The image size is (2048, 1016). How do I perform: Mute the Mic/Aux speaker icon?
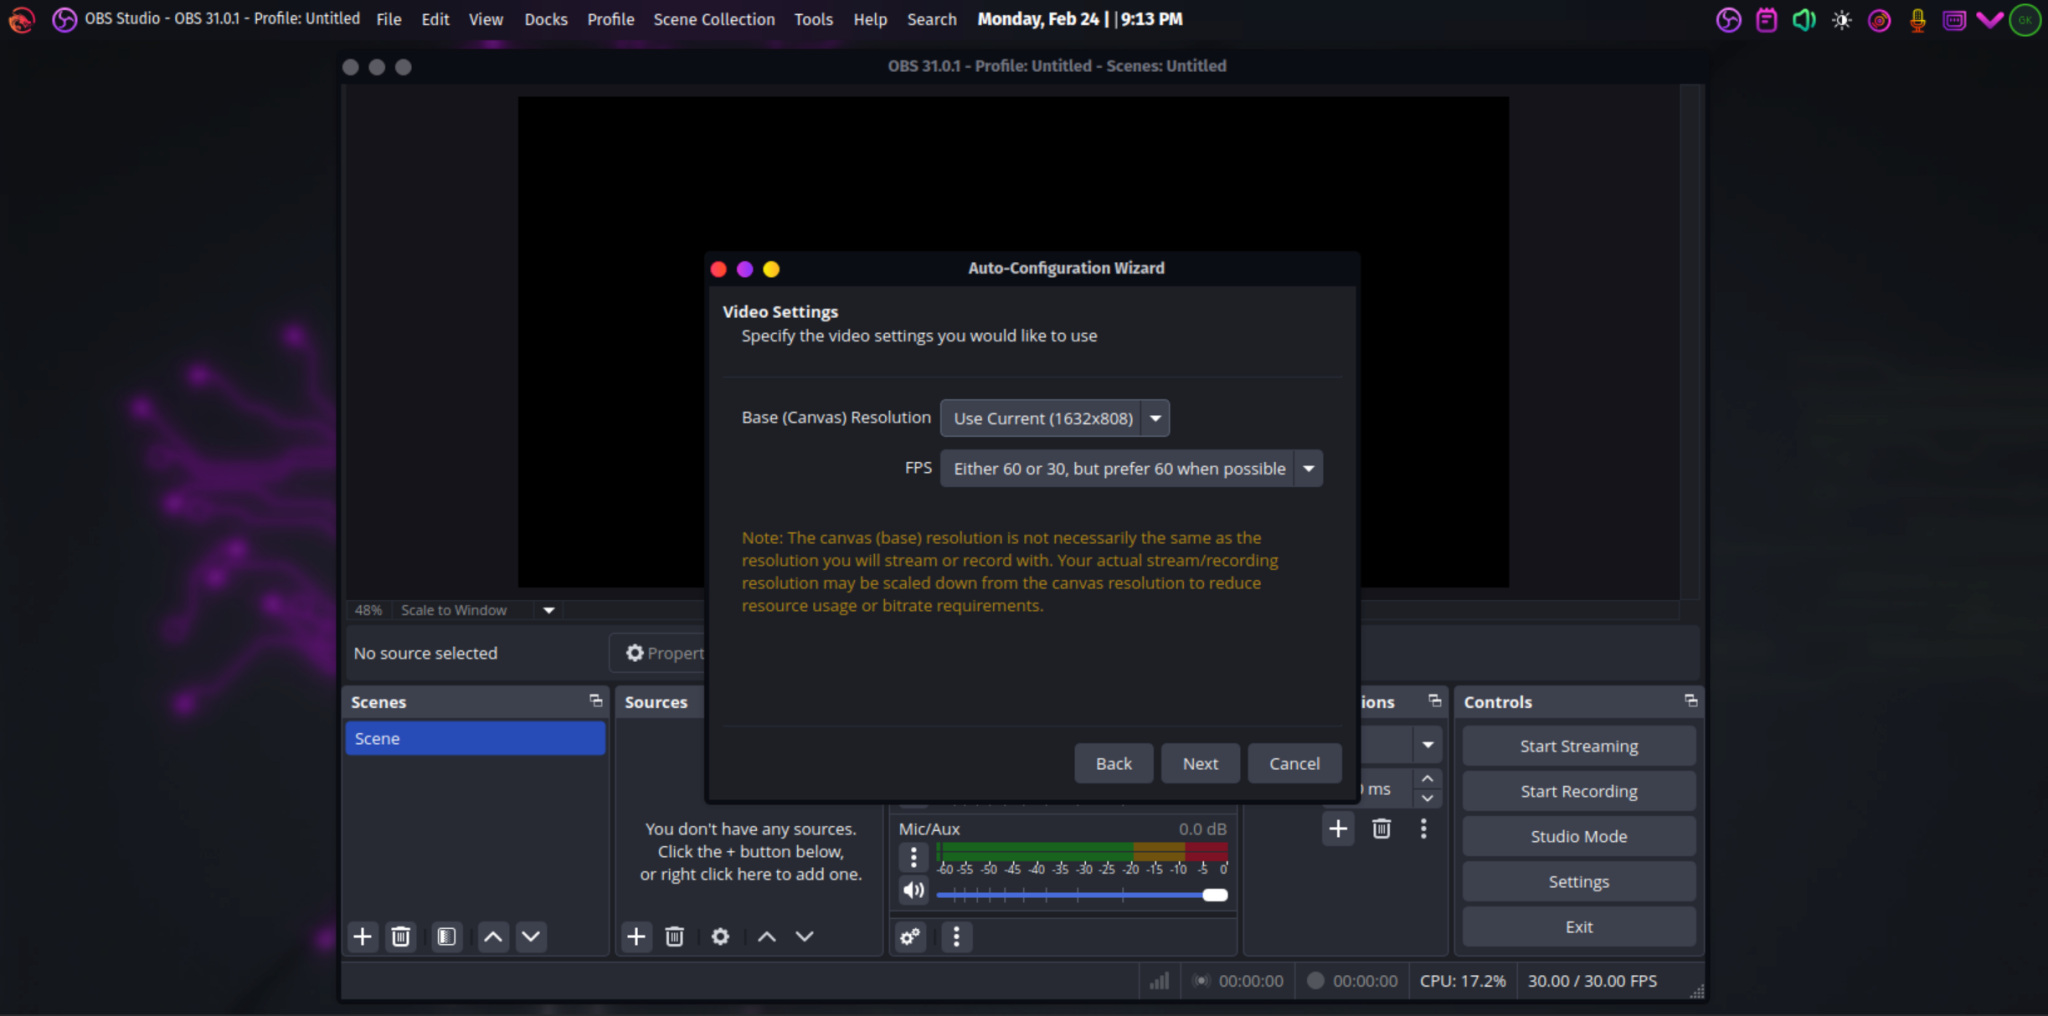point(913,889)
